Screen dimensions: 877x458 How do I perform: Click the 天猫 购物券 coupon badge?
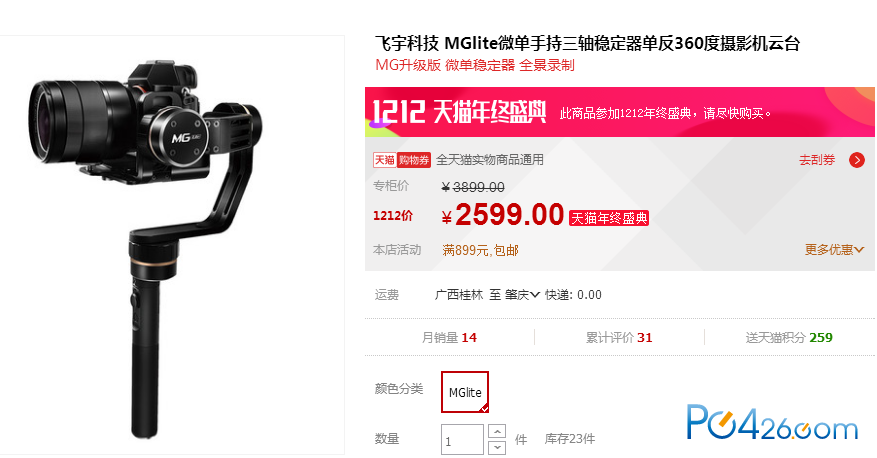(x=402, y=160)
